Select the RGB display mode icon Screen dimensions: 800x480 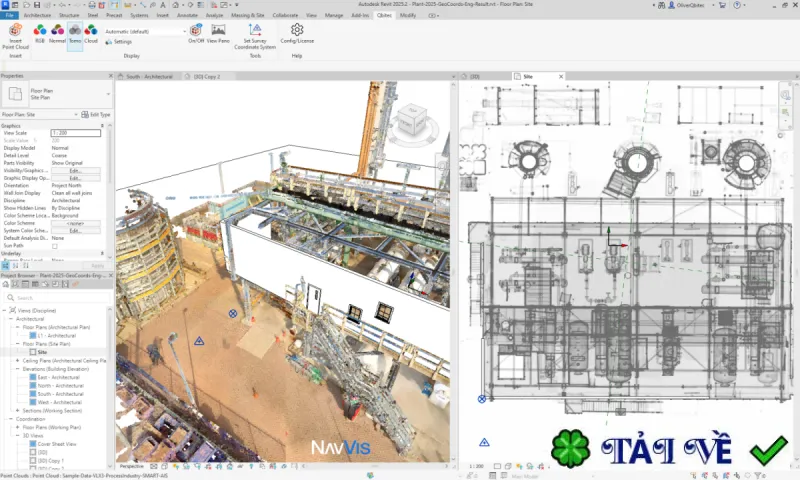pyautogui.click(x=40, y=31)
